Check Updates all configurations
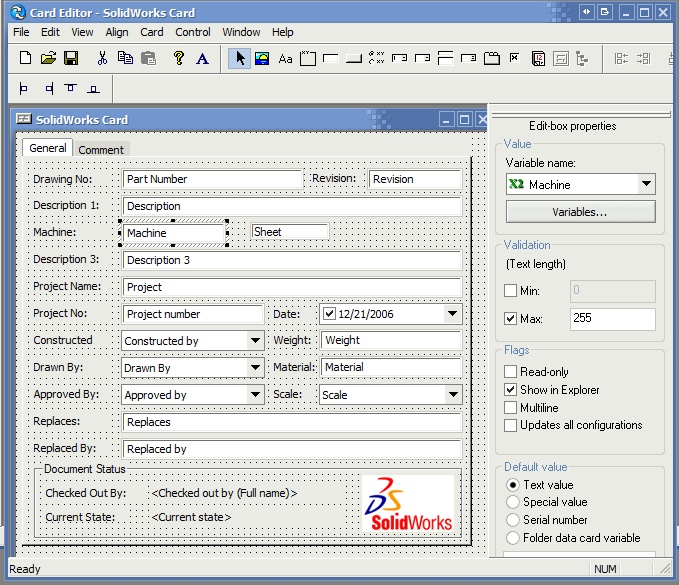Viewport: 679px width, 585px height. 511,425
